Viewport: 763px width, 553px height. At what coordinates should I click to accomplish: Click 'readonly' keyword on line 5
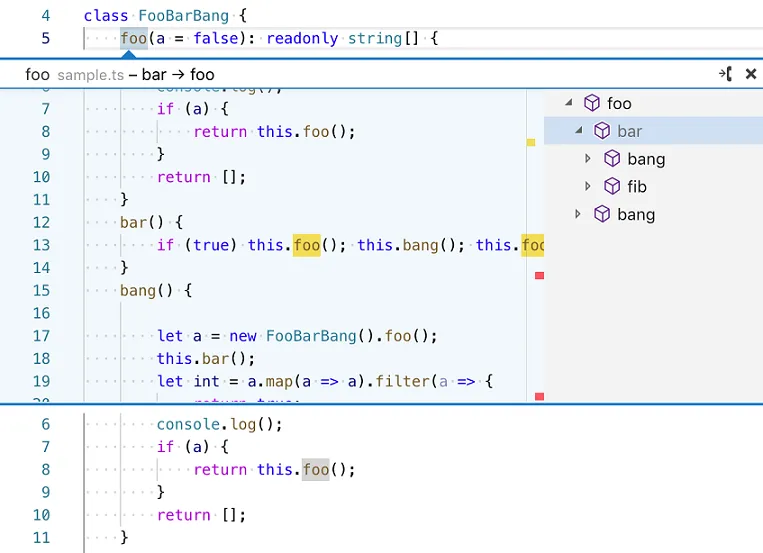coord(302,38)
